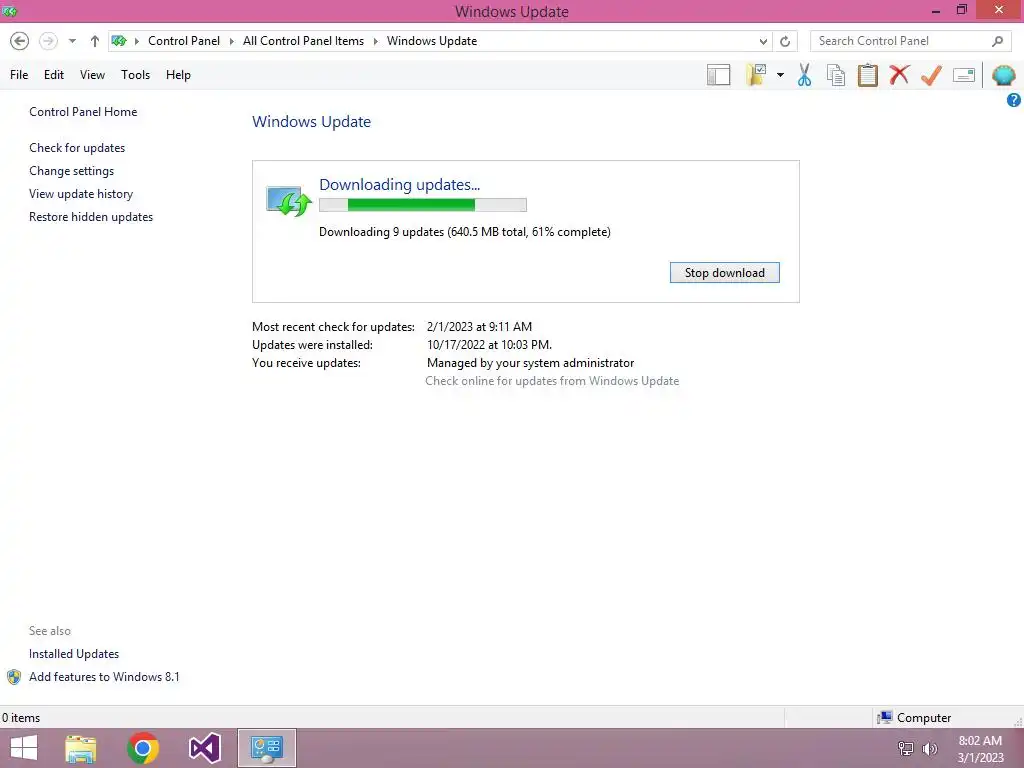The width and height of the screenshot is (1024, 768).
Task: Click Check online for updates from Windows Update
Action: click(x=552, y=381)
